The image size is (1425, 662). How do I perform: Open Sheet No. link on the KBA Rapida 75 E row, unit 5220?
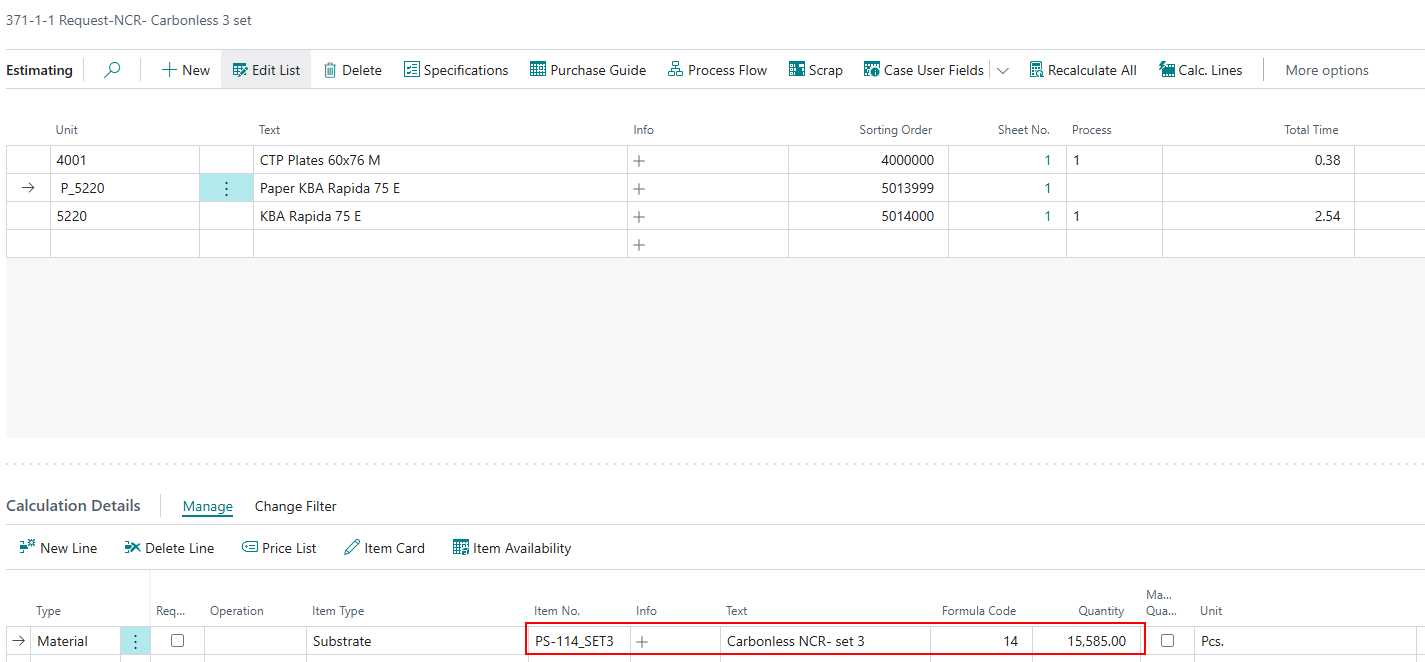click(x=1047, y=216)
